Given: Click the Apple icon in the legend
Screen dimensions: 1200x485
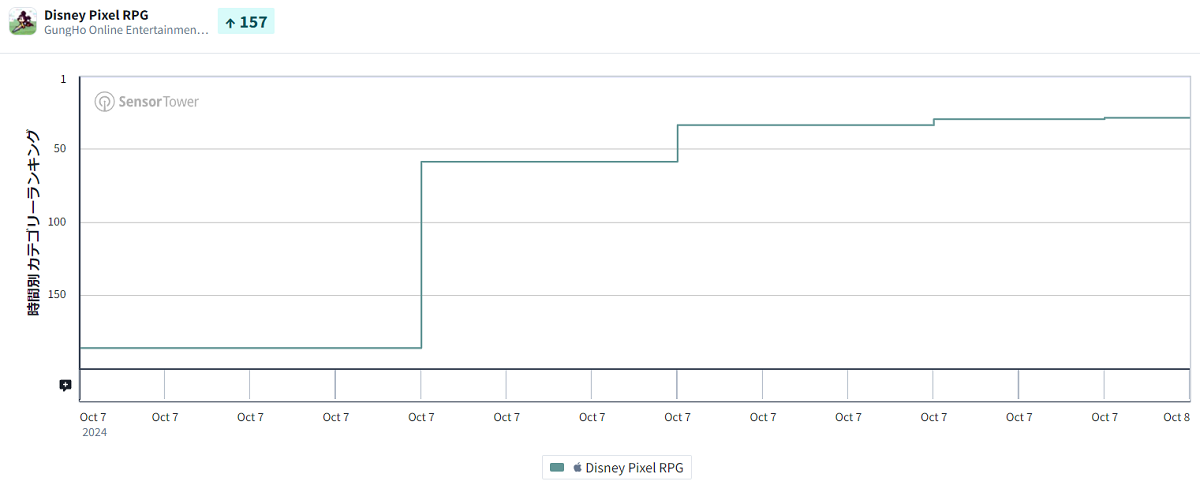Looking at the screenshot, I should (577, 467).
